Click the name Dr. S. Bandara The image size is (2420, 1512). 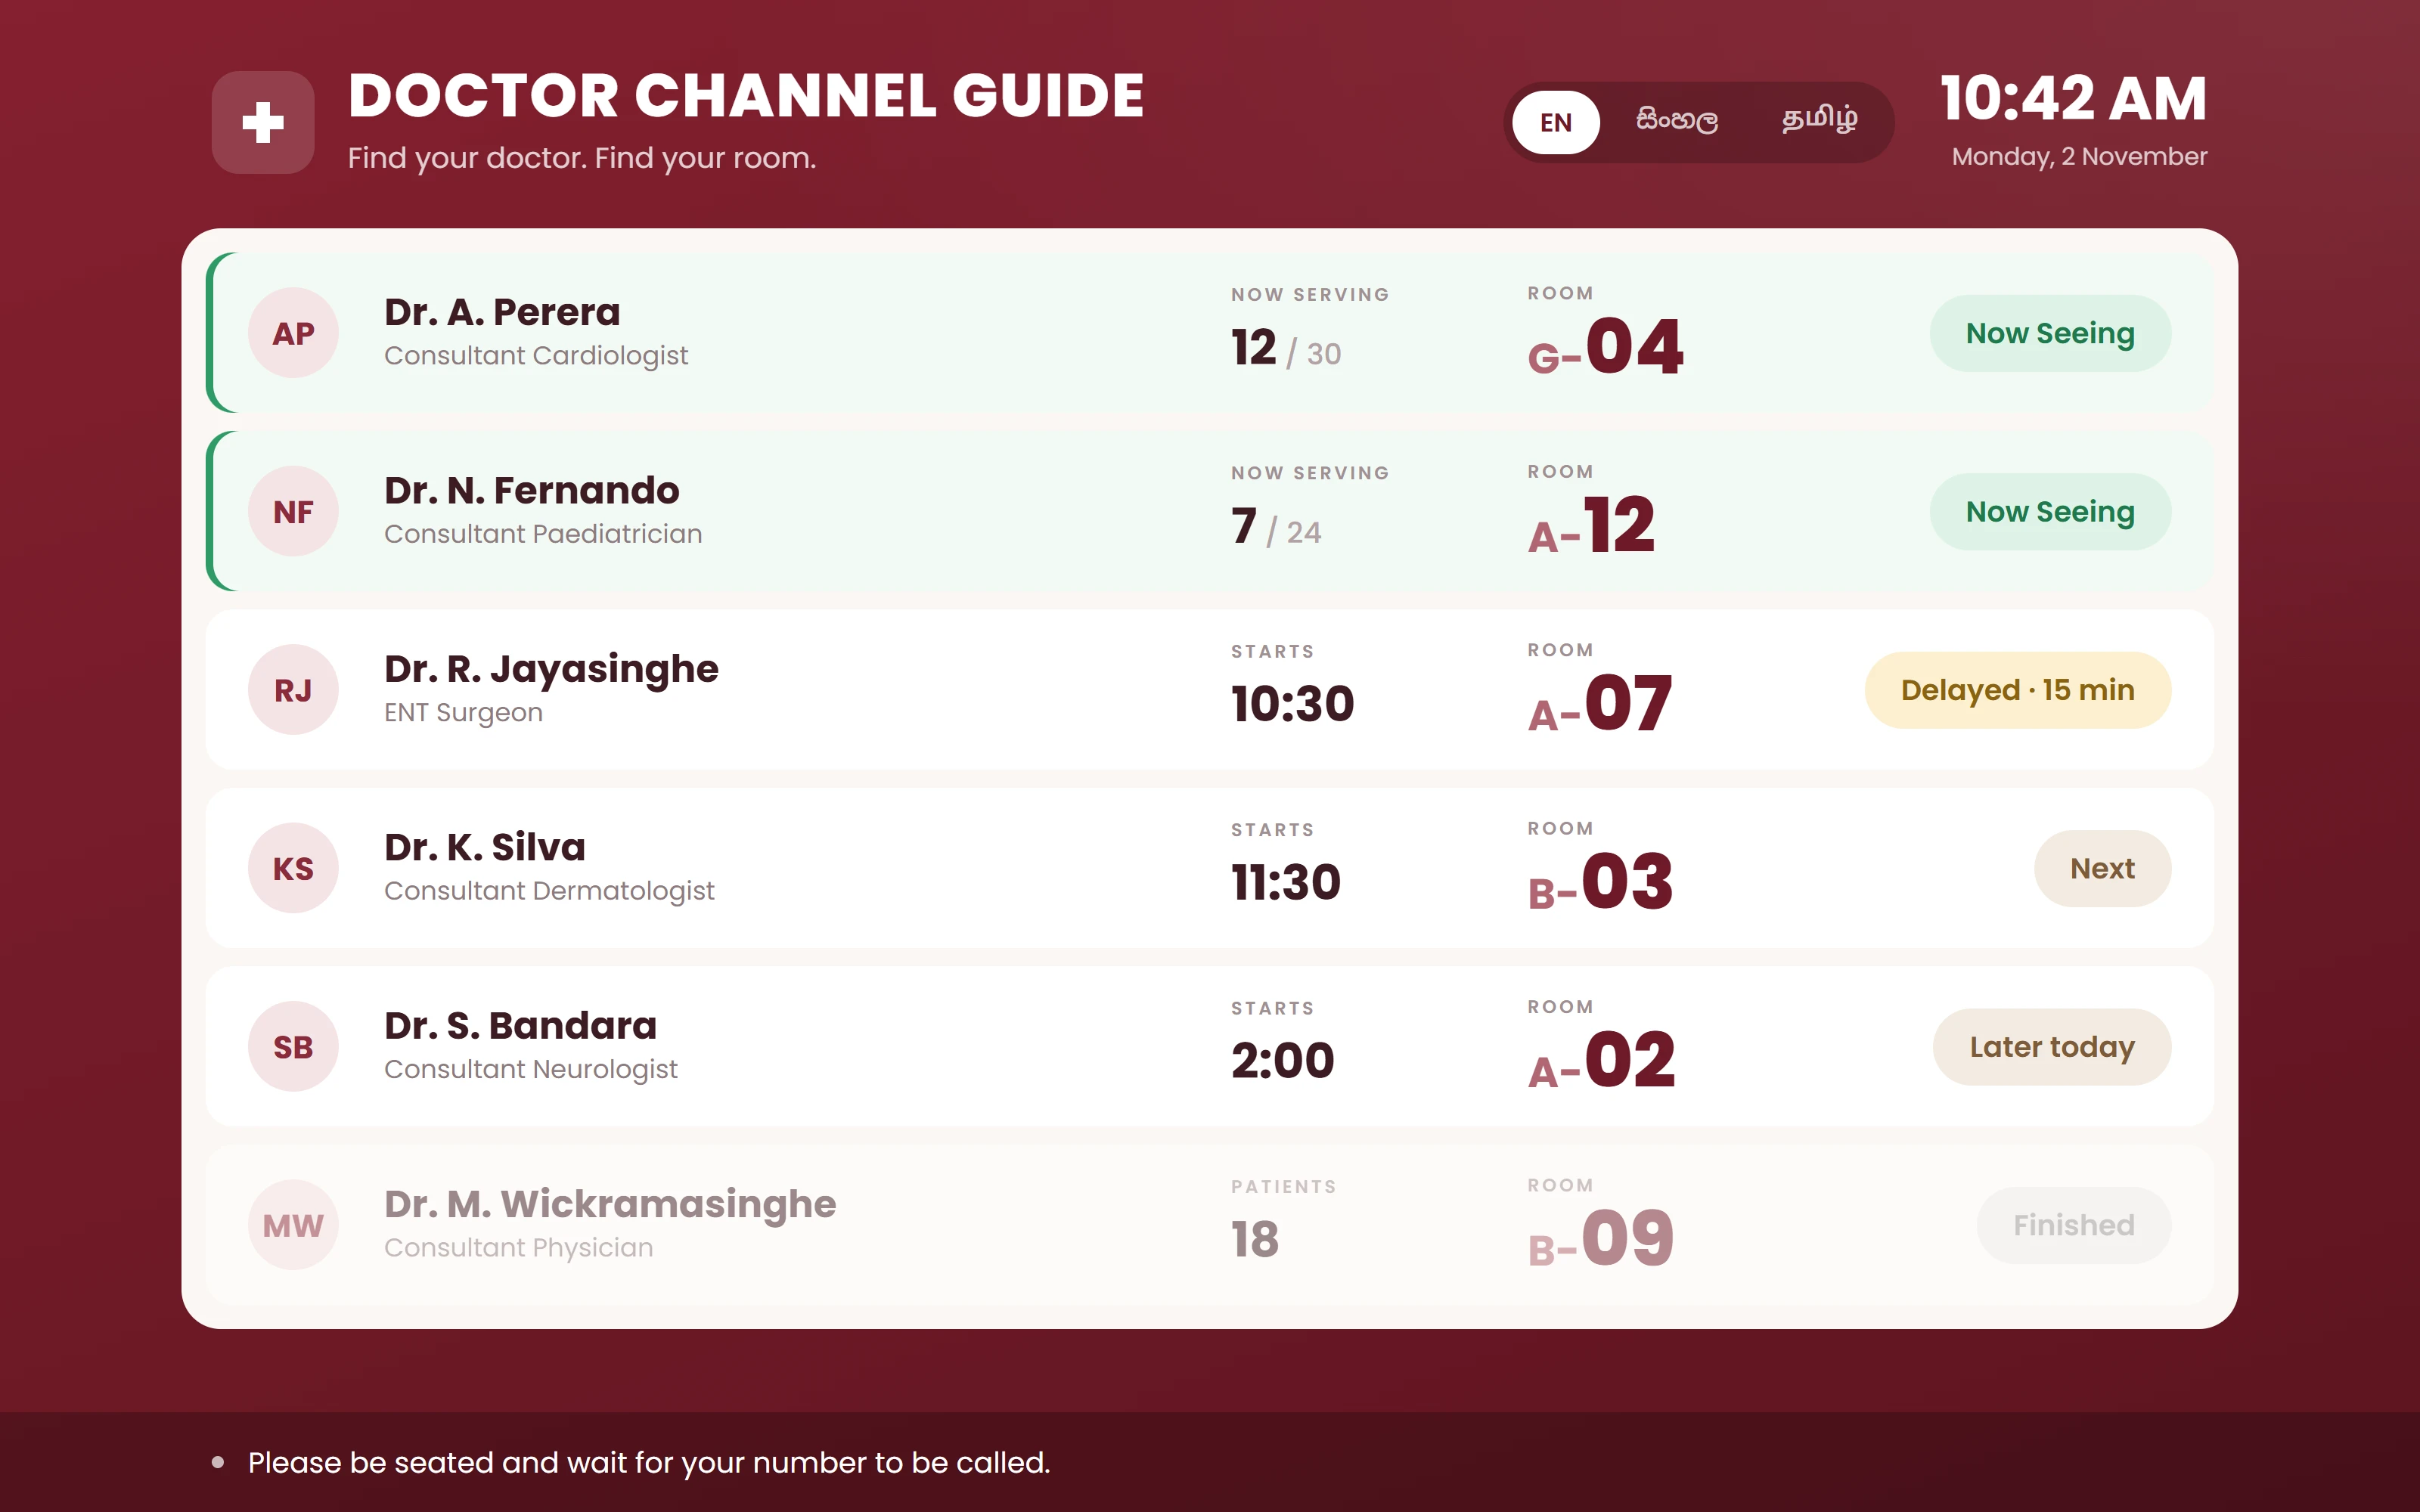(520, 1026)
